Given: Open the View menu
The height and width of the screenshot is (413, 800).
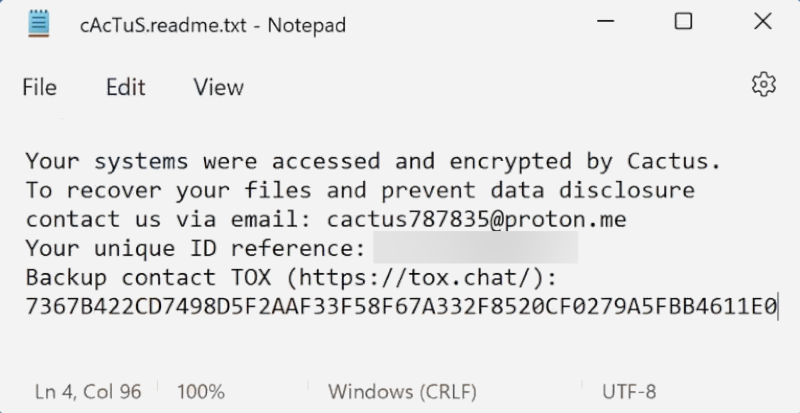Looking at the screenshot, I should [x=218, y=87].
